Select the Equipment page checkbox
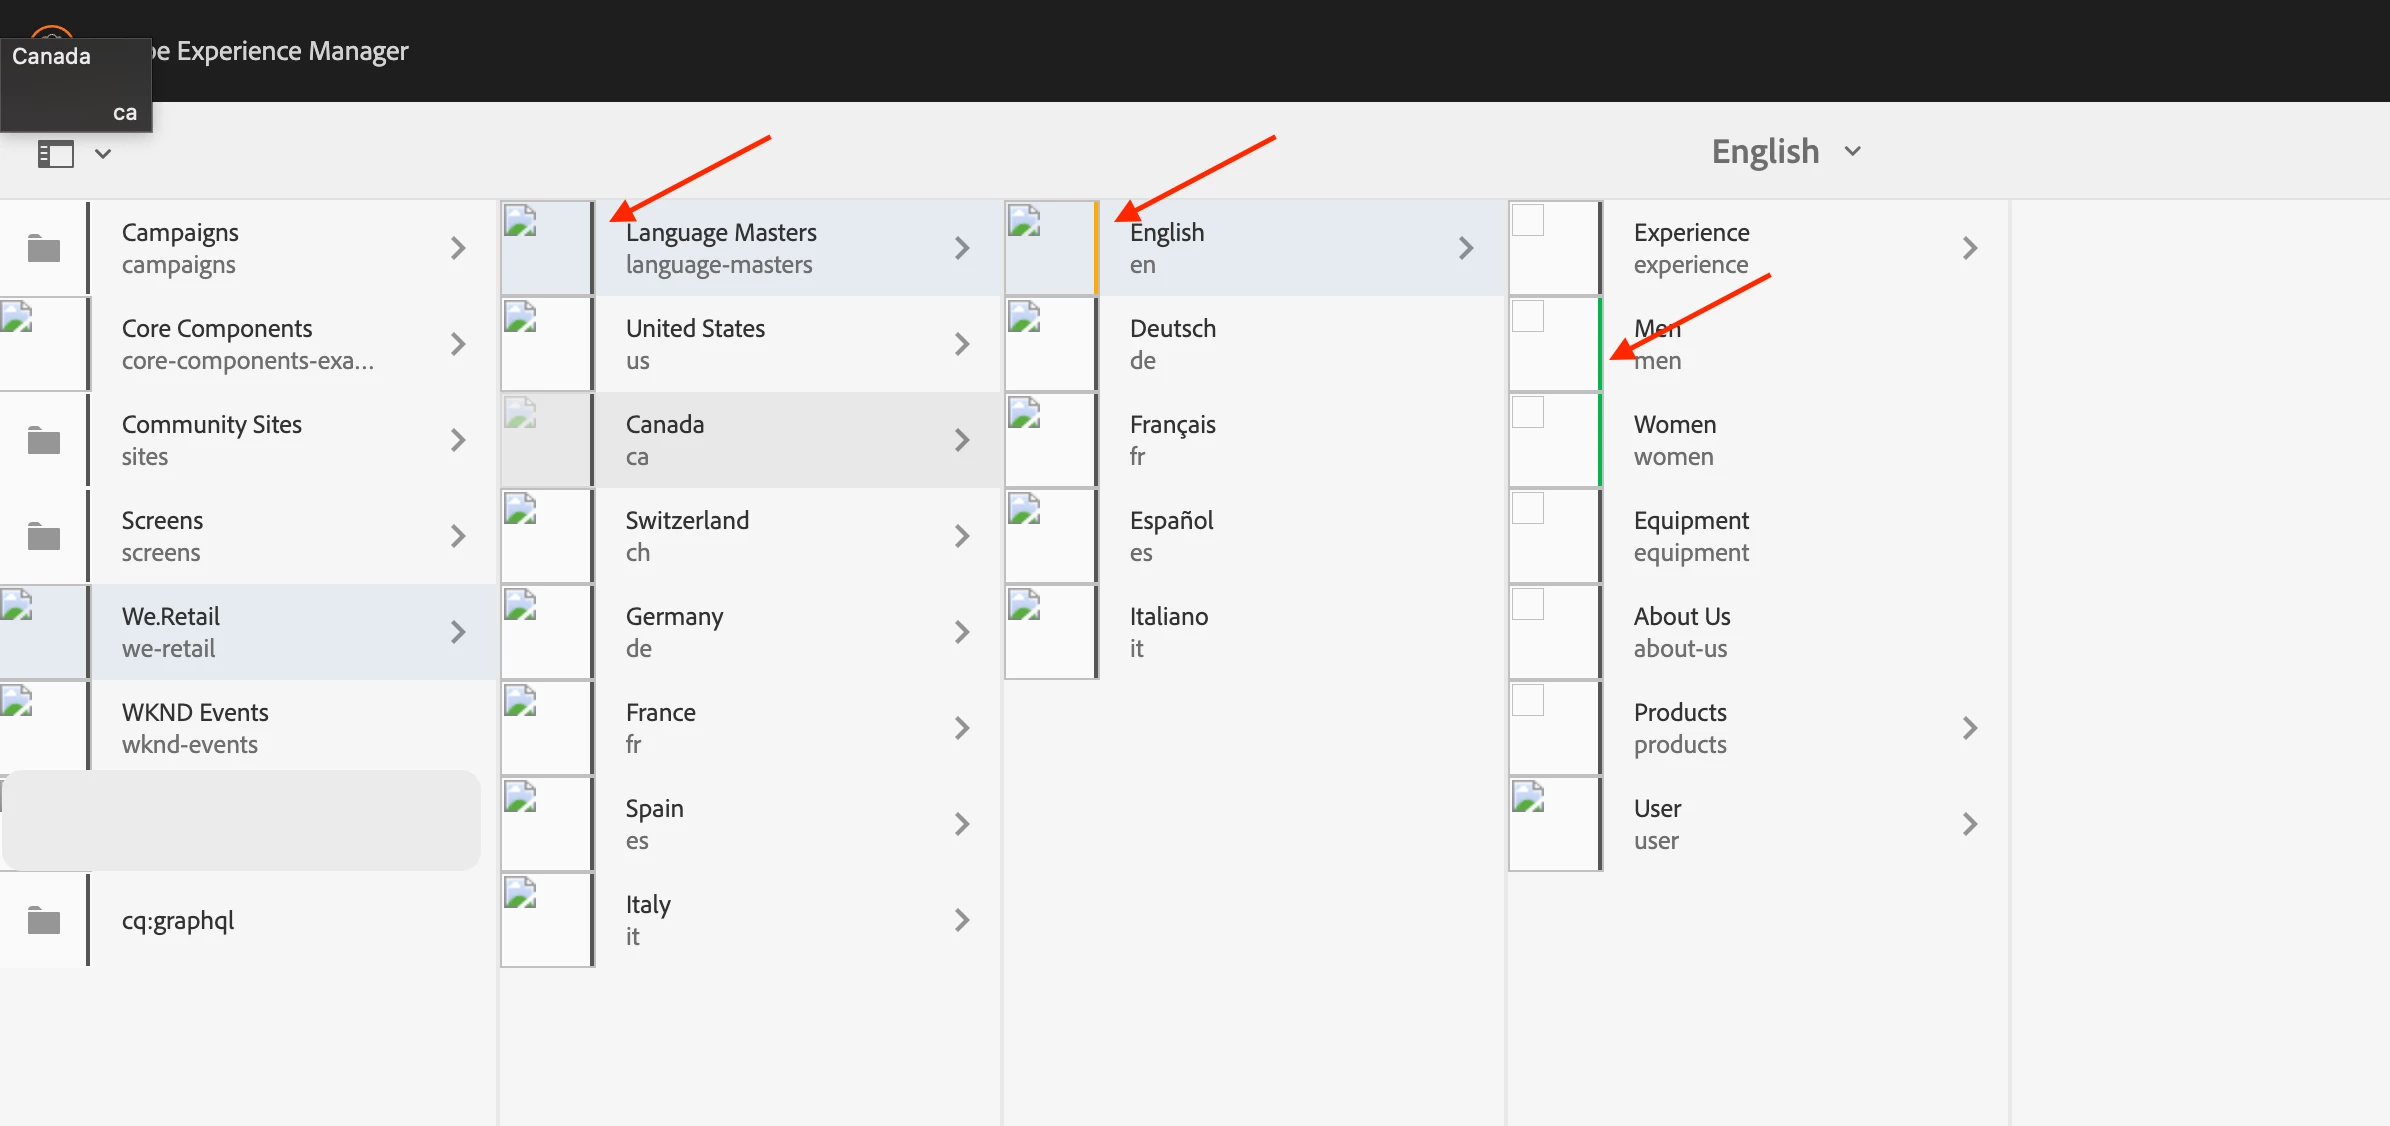 [x=1528, y=509]
